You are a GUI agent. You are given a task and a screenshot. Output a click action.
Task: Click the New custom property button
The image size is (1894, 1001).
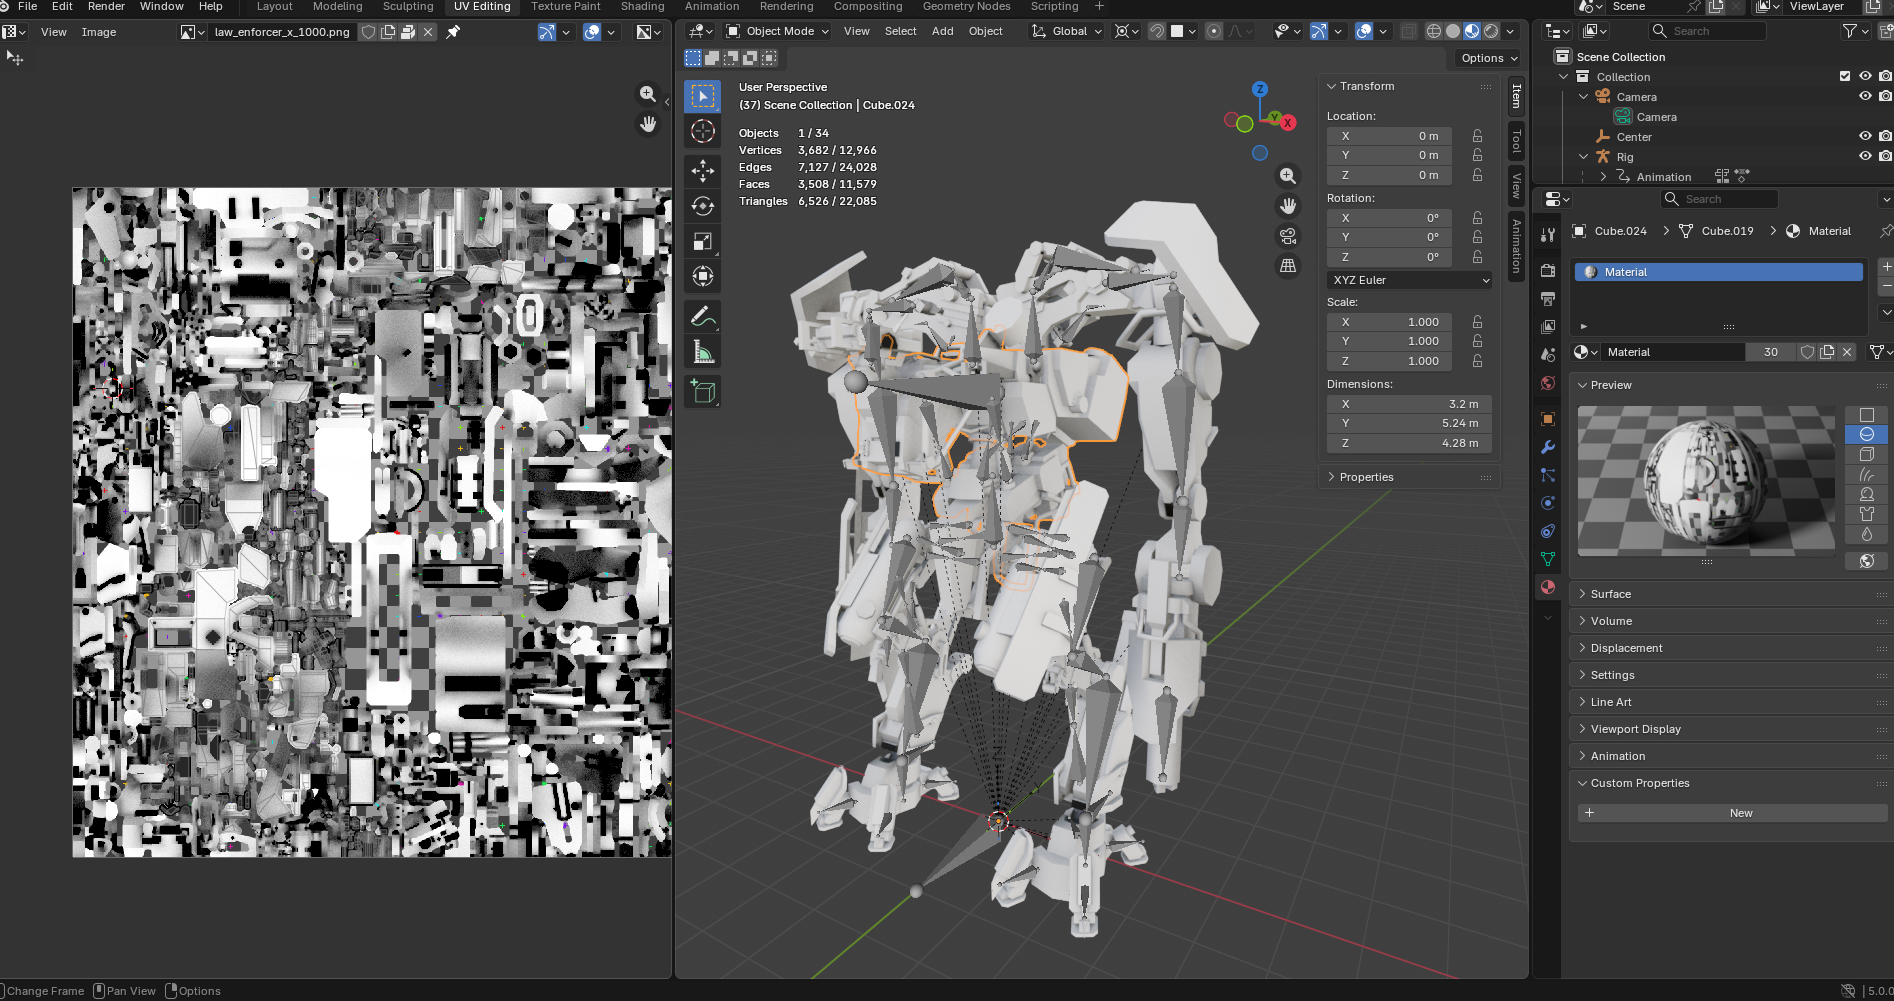click(x=1739, y=812)
